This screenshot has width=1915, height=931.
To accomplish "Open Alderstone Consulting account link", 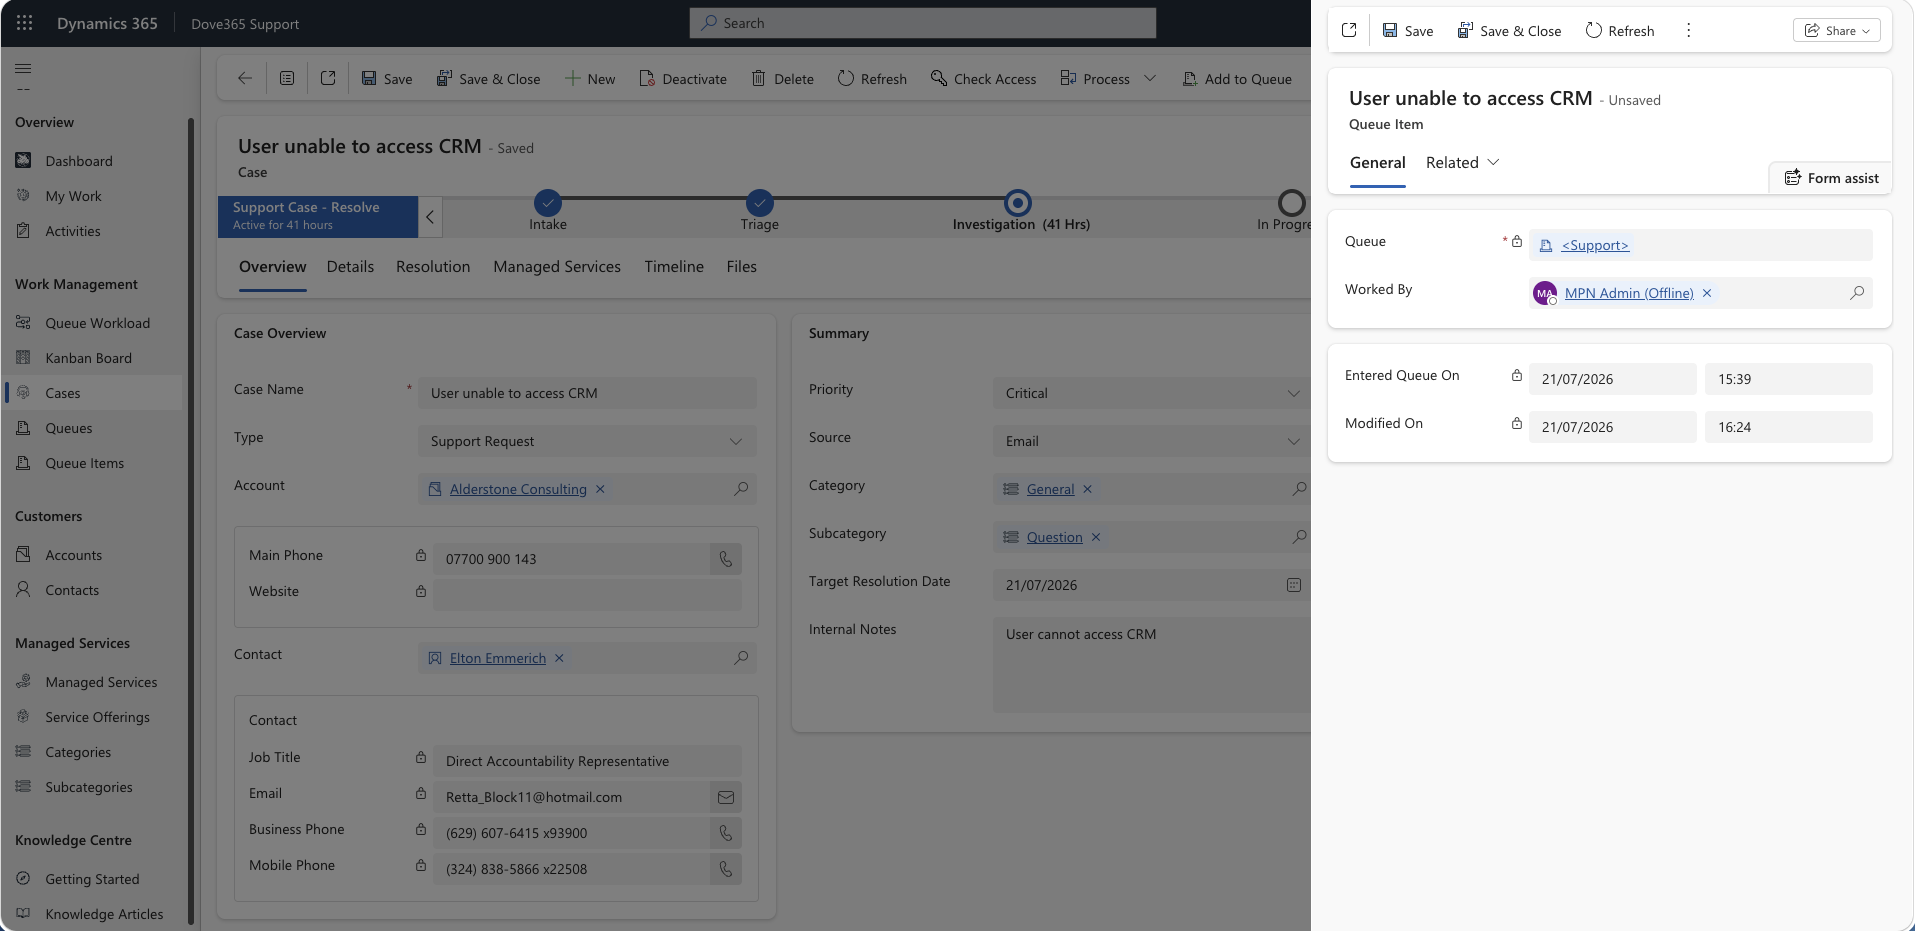I will pos(518,489).
